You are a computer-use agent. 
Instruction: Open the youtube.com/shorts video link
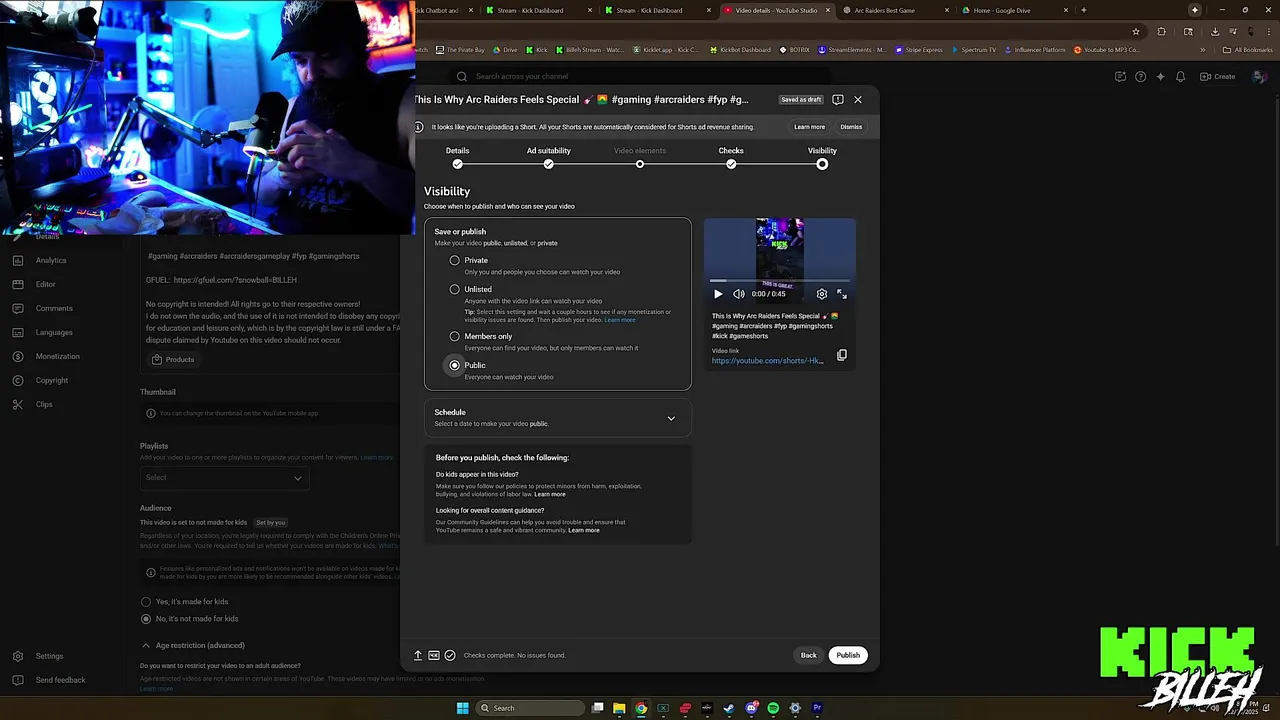click(768, 360)
